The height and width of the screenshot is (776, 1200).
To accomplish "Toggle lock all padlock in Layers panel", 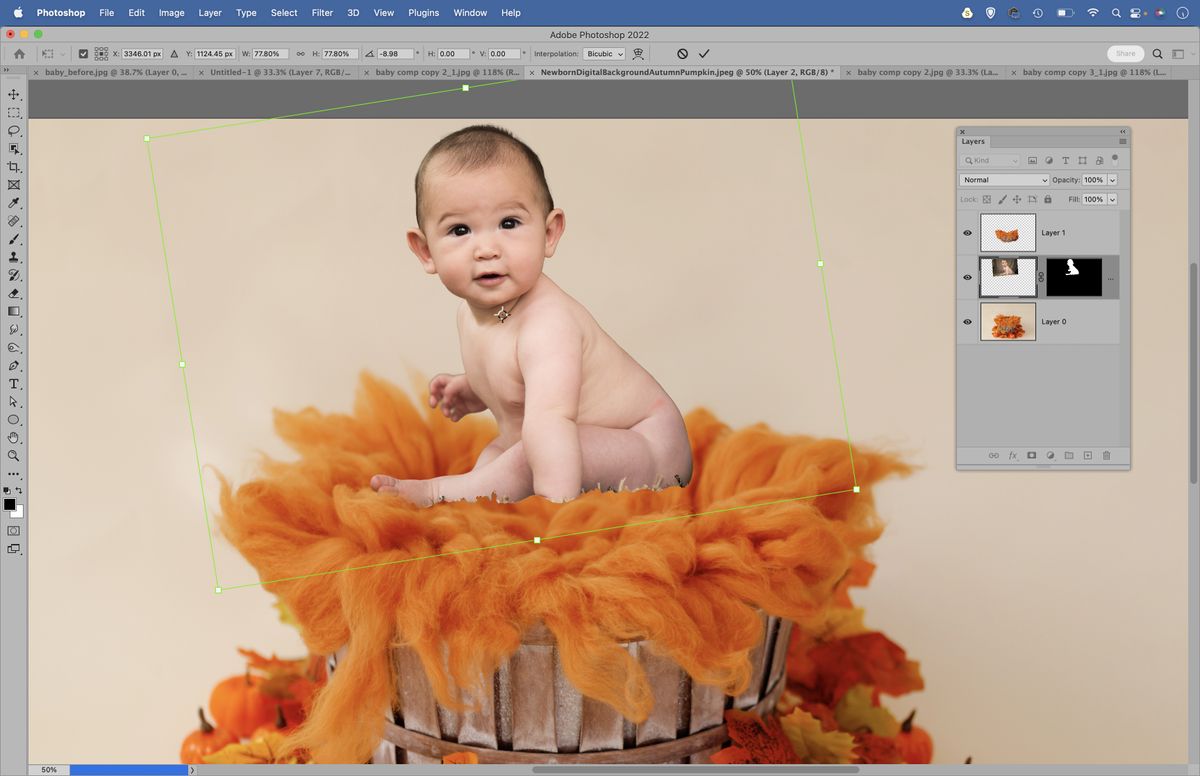I will [1047, 199].
